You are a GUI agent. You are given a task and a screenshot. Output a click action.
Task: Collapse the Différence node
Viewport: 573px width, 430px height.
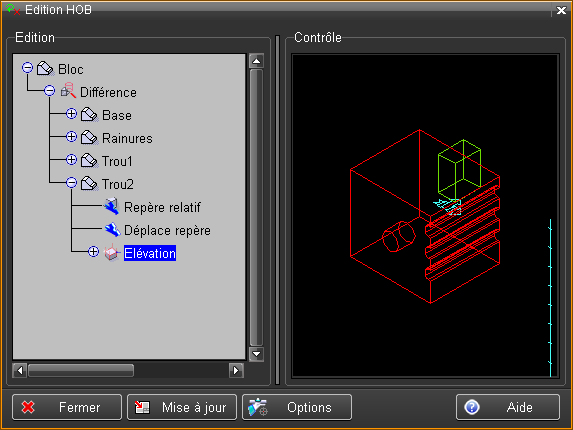pos(50,91)
